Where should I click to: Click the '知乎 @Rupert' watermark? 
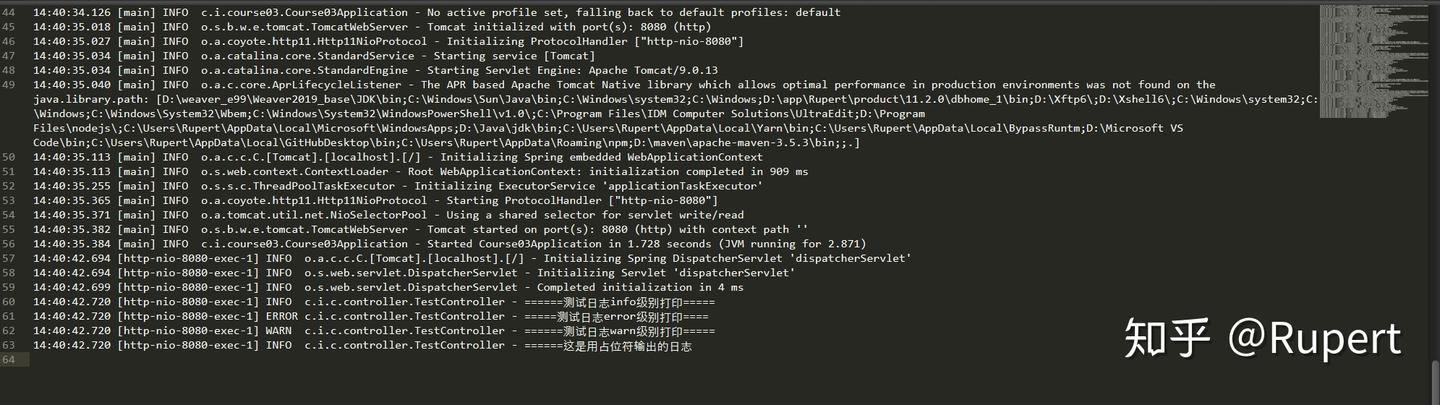pos(1262,338)
